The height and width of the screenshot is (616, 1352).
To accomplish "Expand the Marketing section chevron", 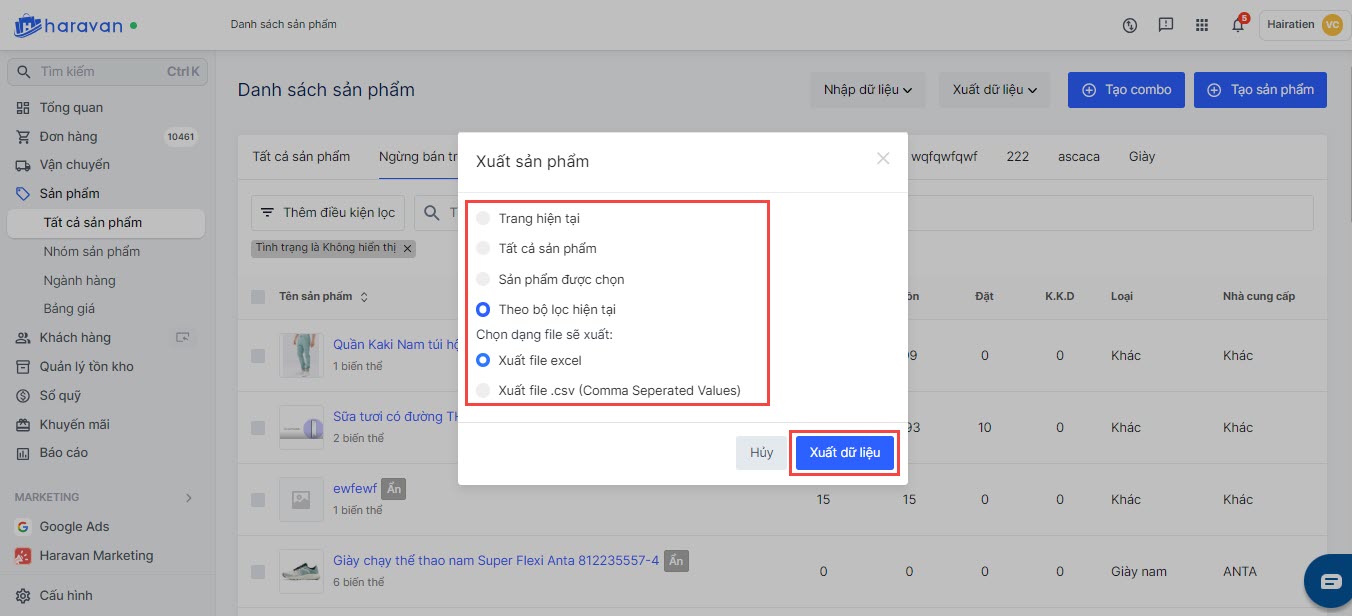I will tap(189, 497).
